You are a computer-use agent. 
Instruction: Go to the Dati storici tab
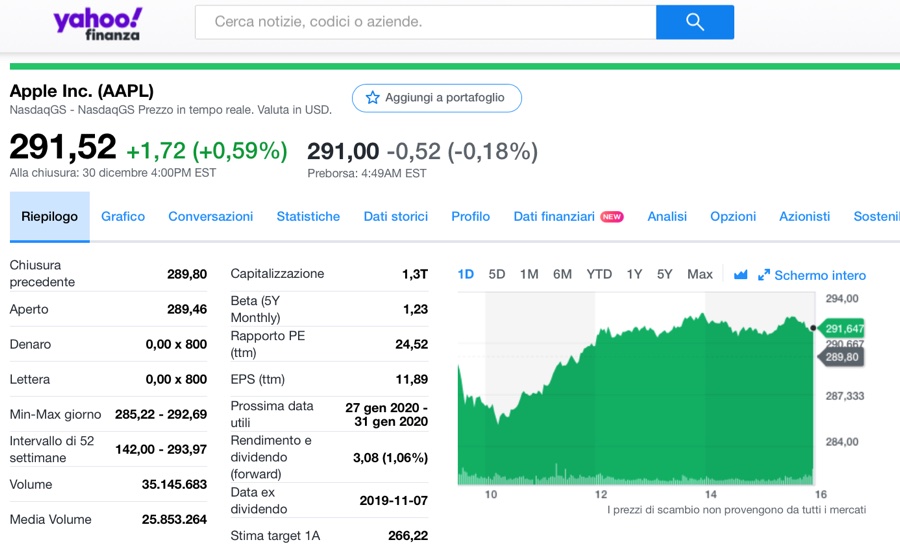(395, 216)
